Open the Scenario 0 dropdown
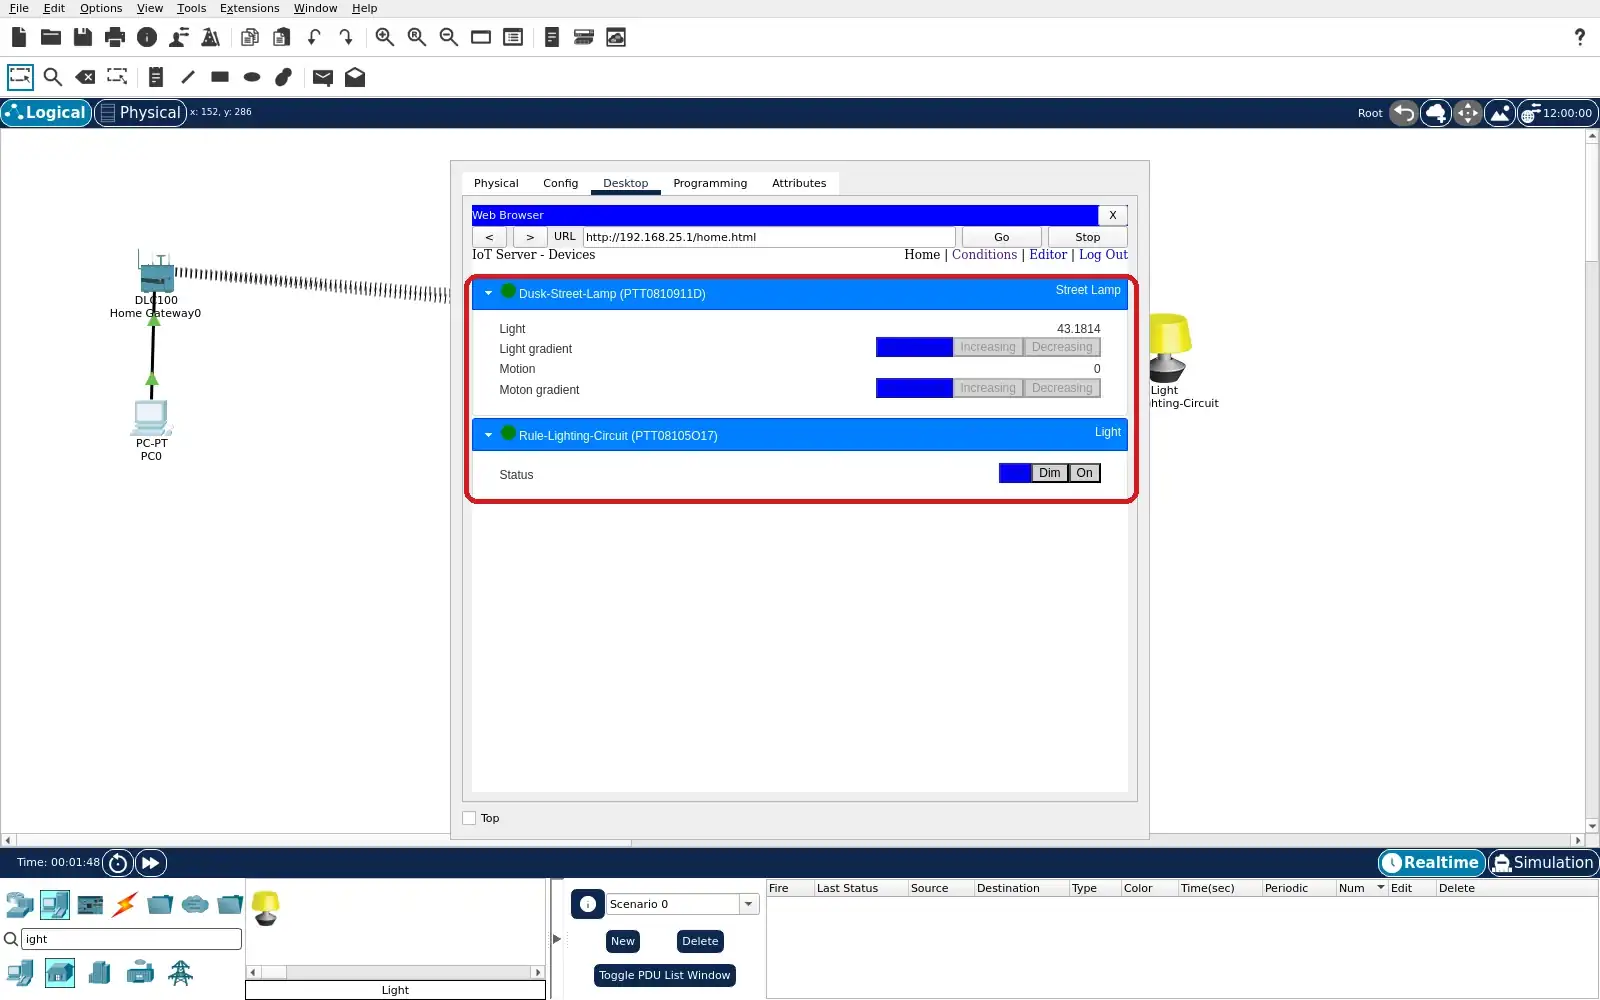 click(748, 904)
